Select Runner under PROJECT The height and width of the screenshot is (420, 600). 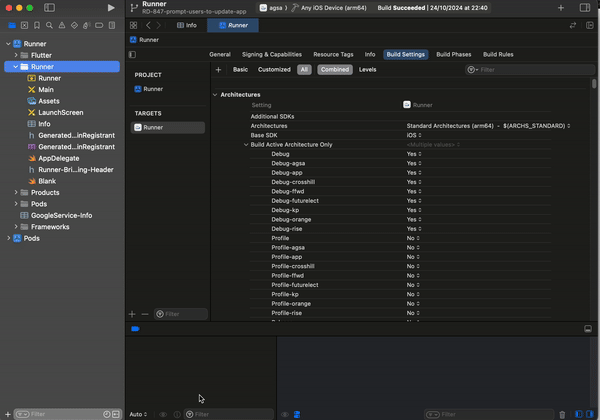coord(149,89)
